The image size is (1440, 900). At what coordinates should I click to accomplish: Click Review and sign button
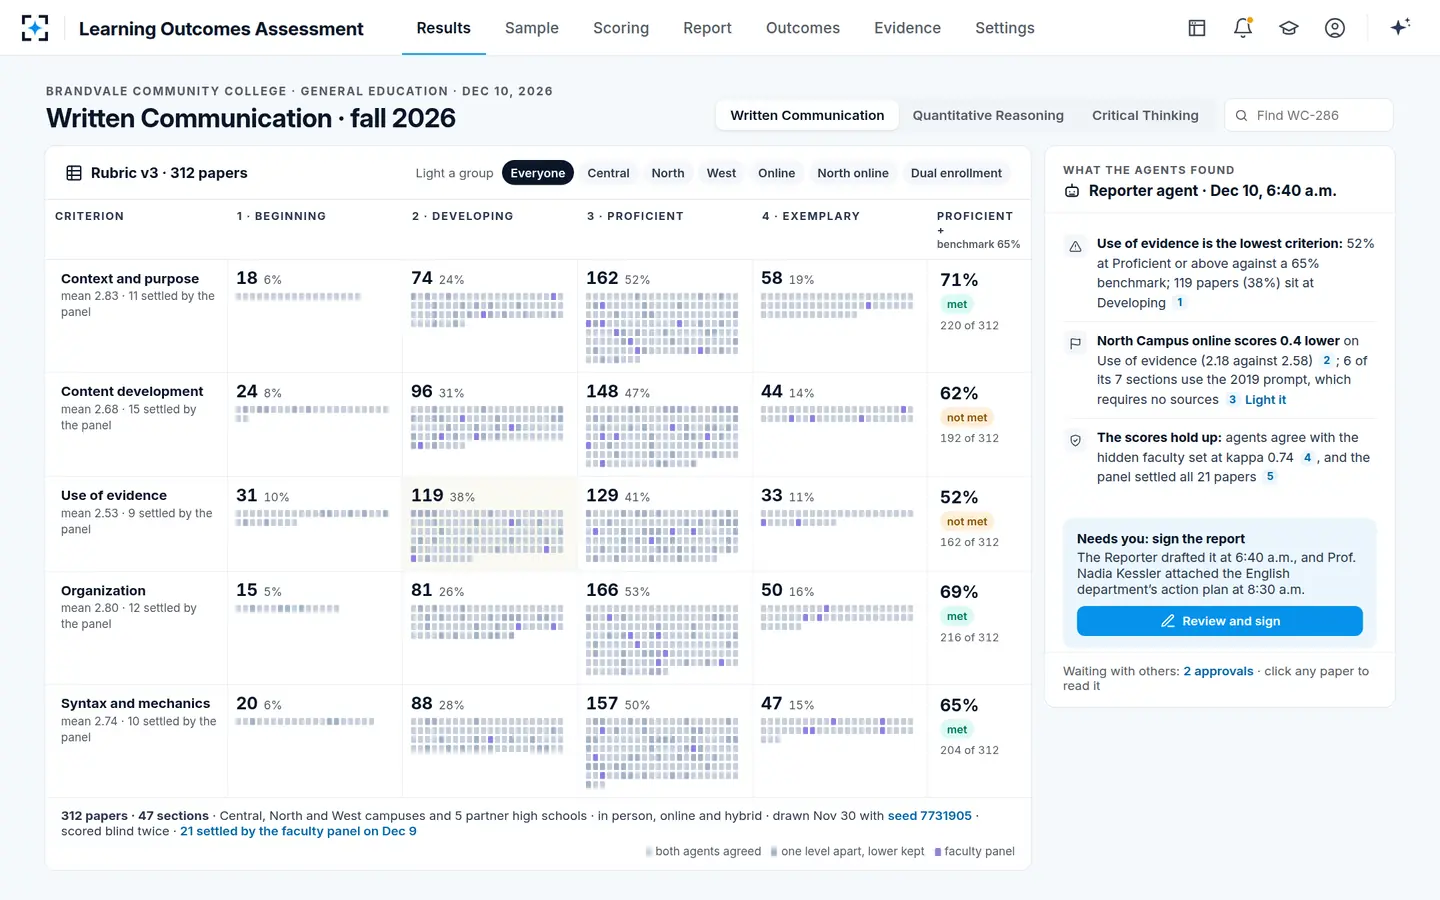[1220, 621]
